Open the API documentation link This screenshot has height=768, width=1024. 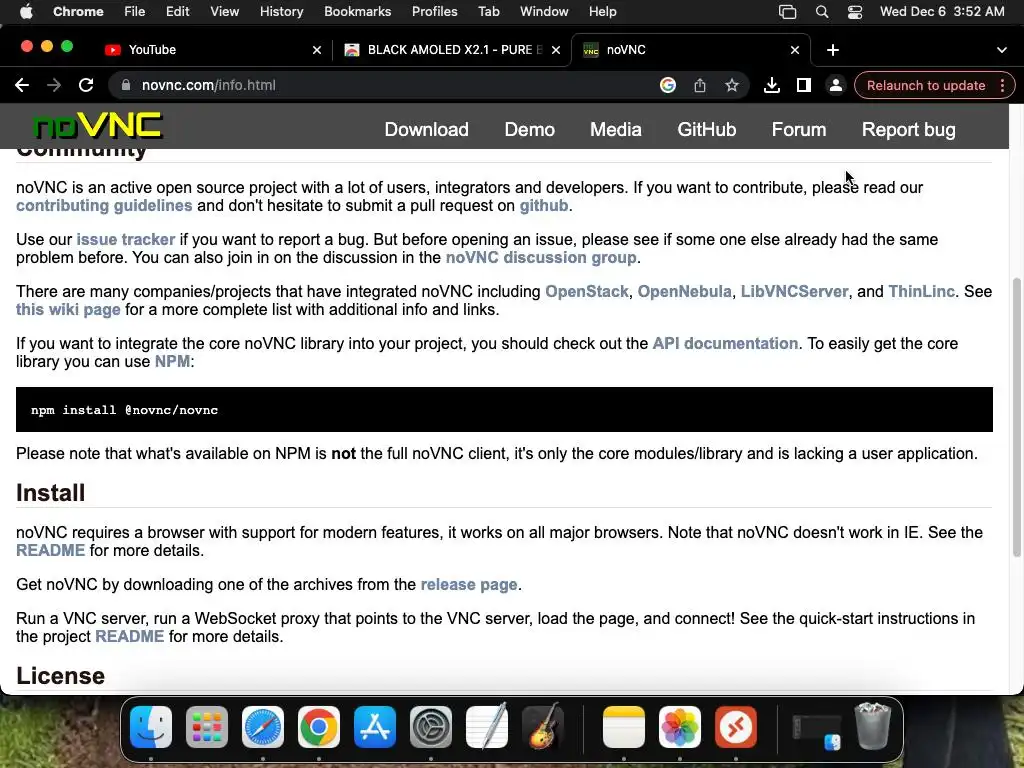point(725,344)
